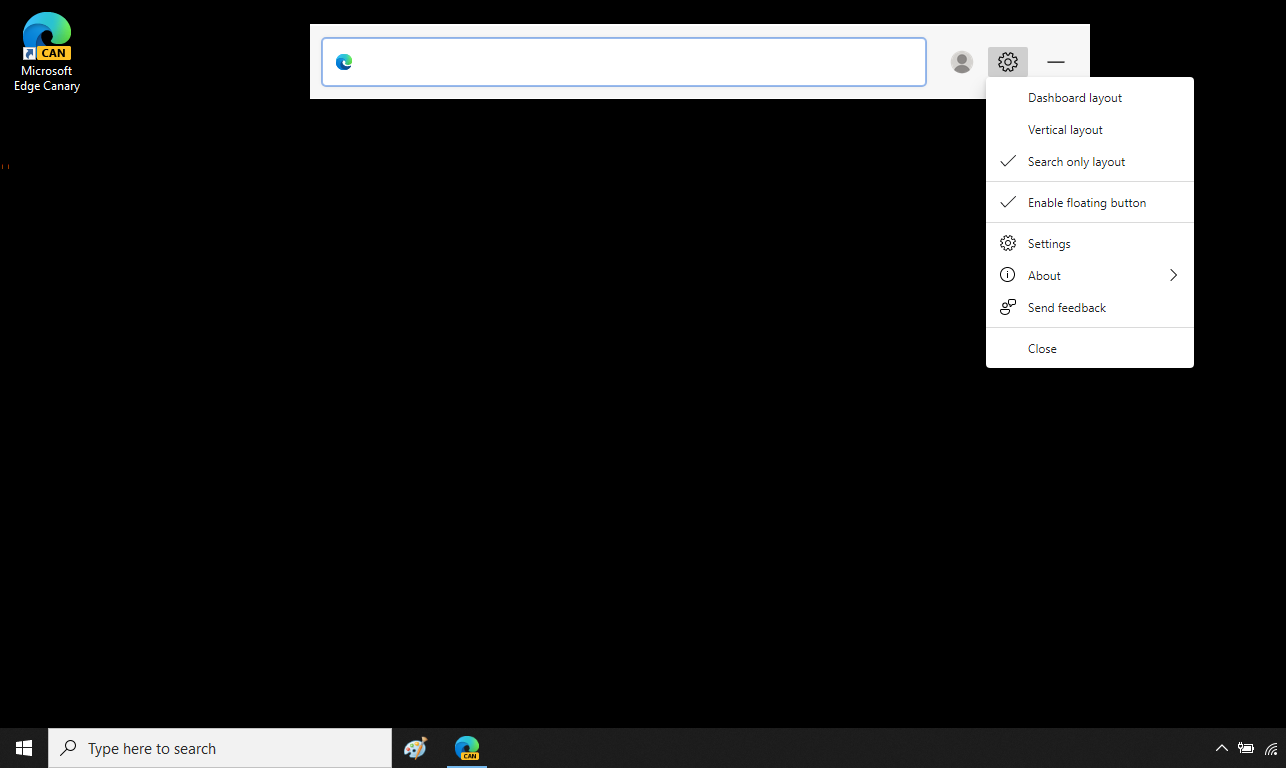Launch Microsoft Edge Canary from the desktop icon
The image size is (1286, 768).
[x=46, y=36]
